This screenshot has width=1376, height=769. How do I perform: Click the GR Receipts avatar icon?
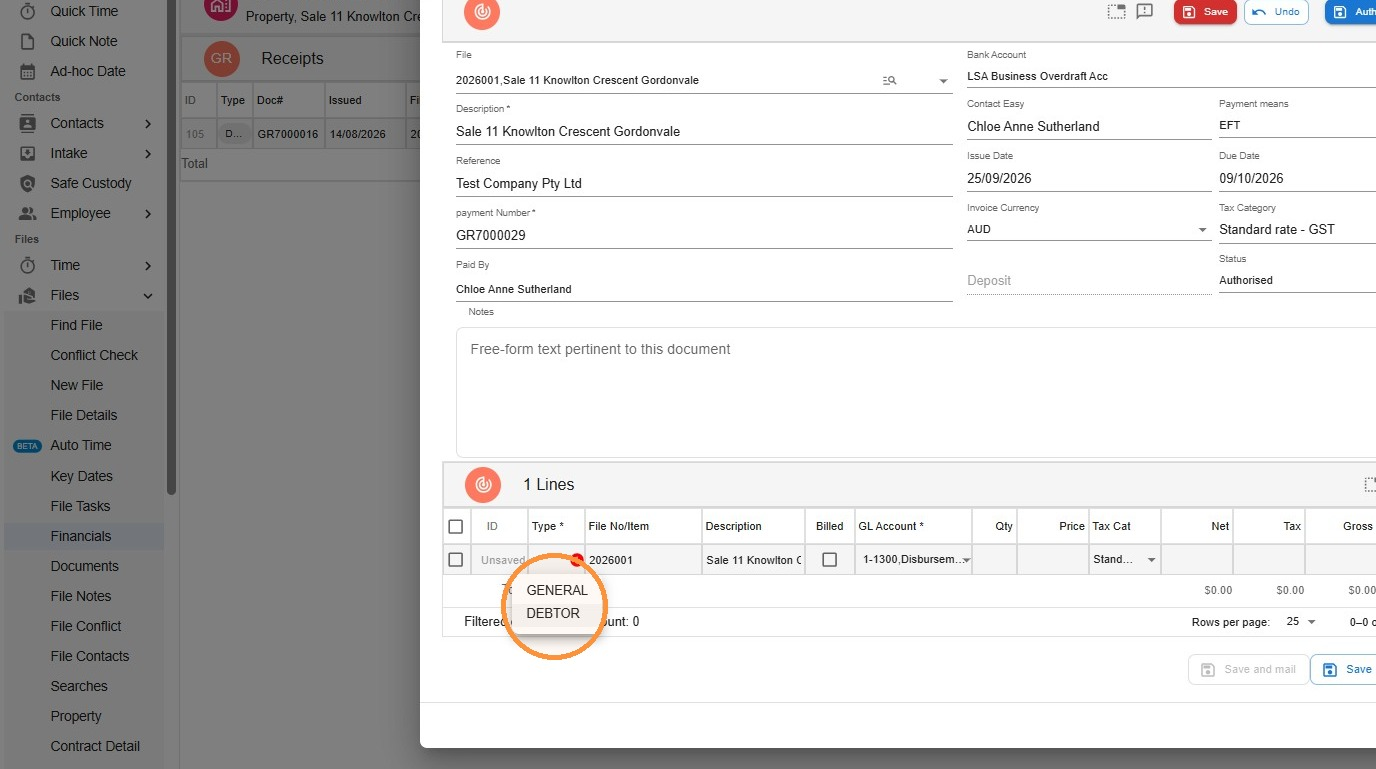pos(222,58)
